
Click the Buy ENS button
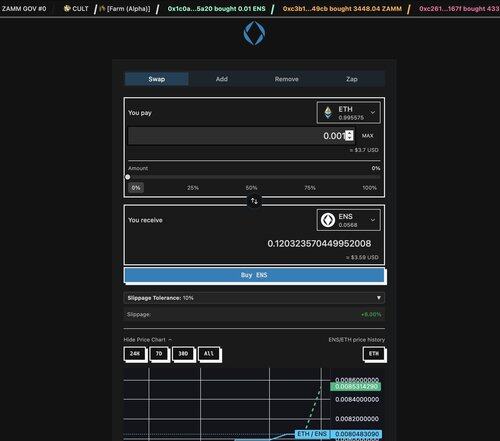coord(254,275)
